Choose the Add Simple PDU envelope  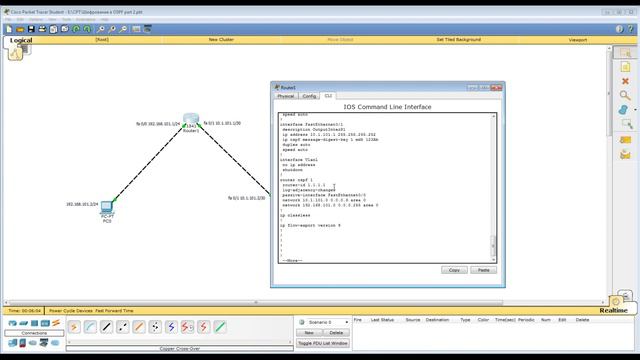click(x=625, y=140)
